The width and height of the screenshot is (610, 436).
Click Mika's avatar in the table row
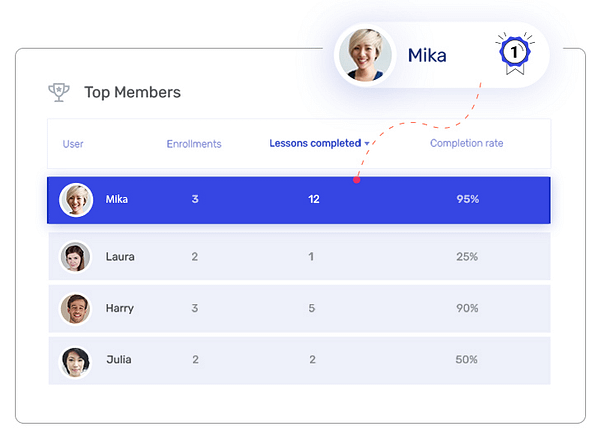(76, 200)
